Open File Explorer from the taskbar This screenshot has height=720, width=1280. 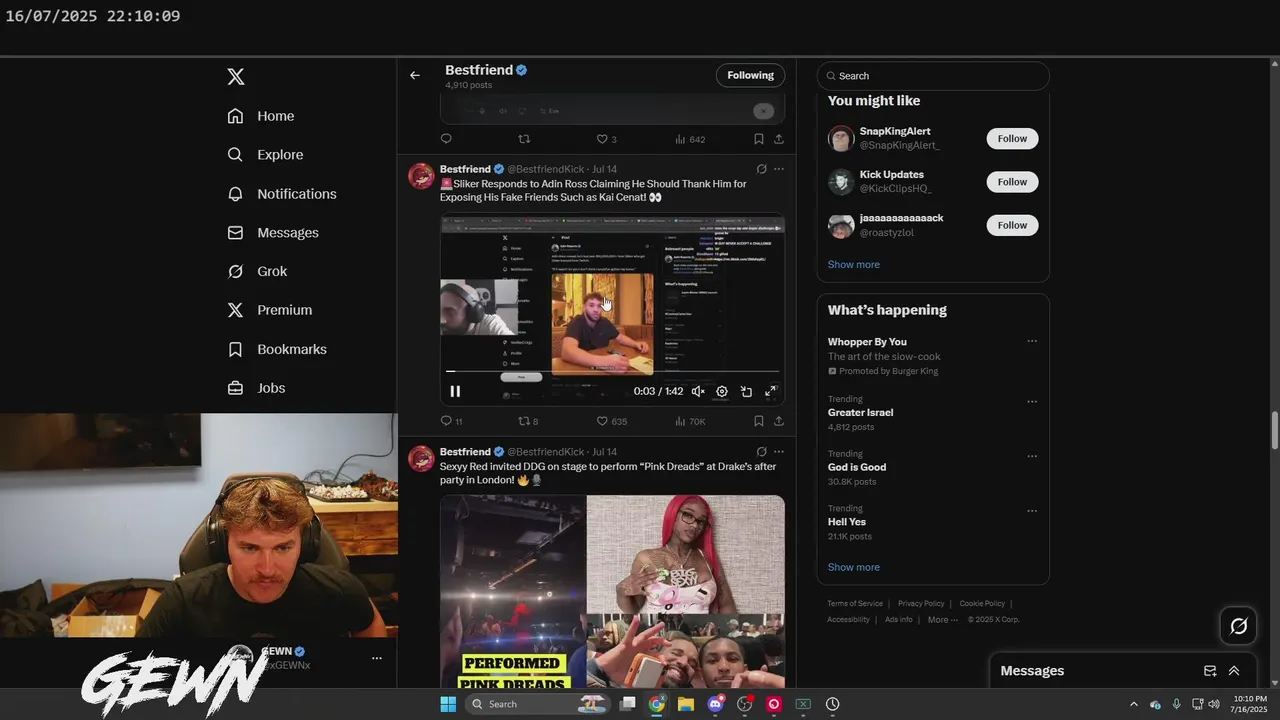click(686, 704)
